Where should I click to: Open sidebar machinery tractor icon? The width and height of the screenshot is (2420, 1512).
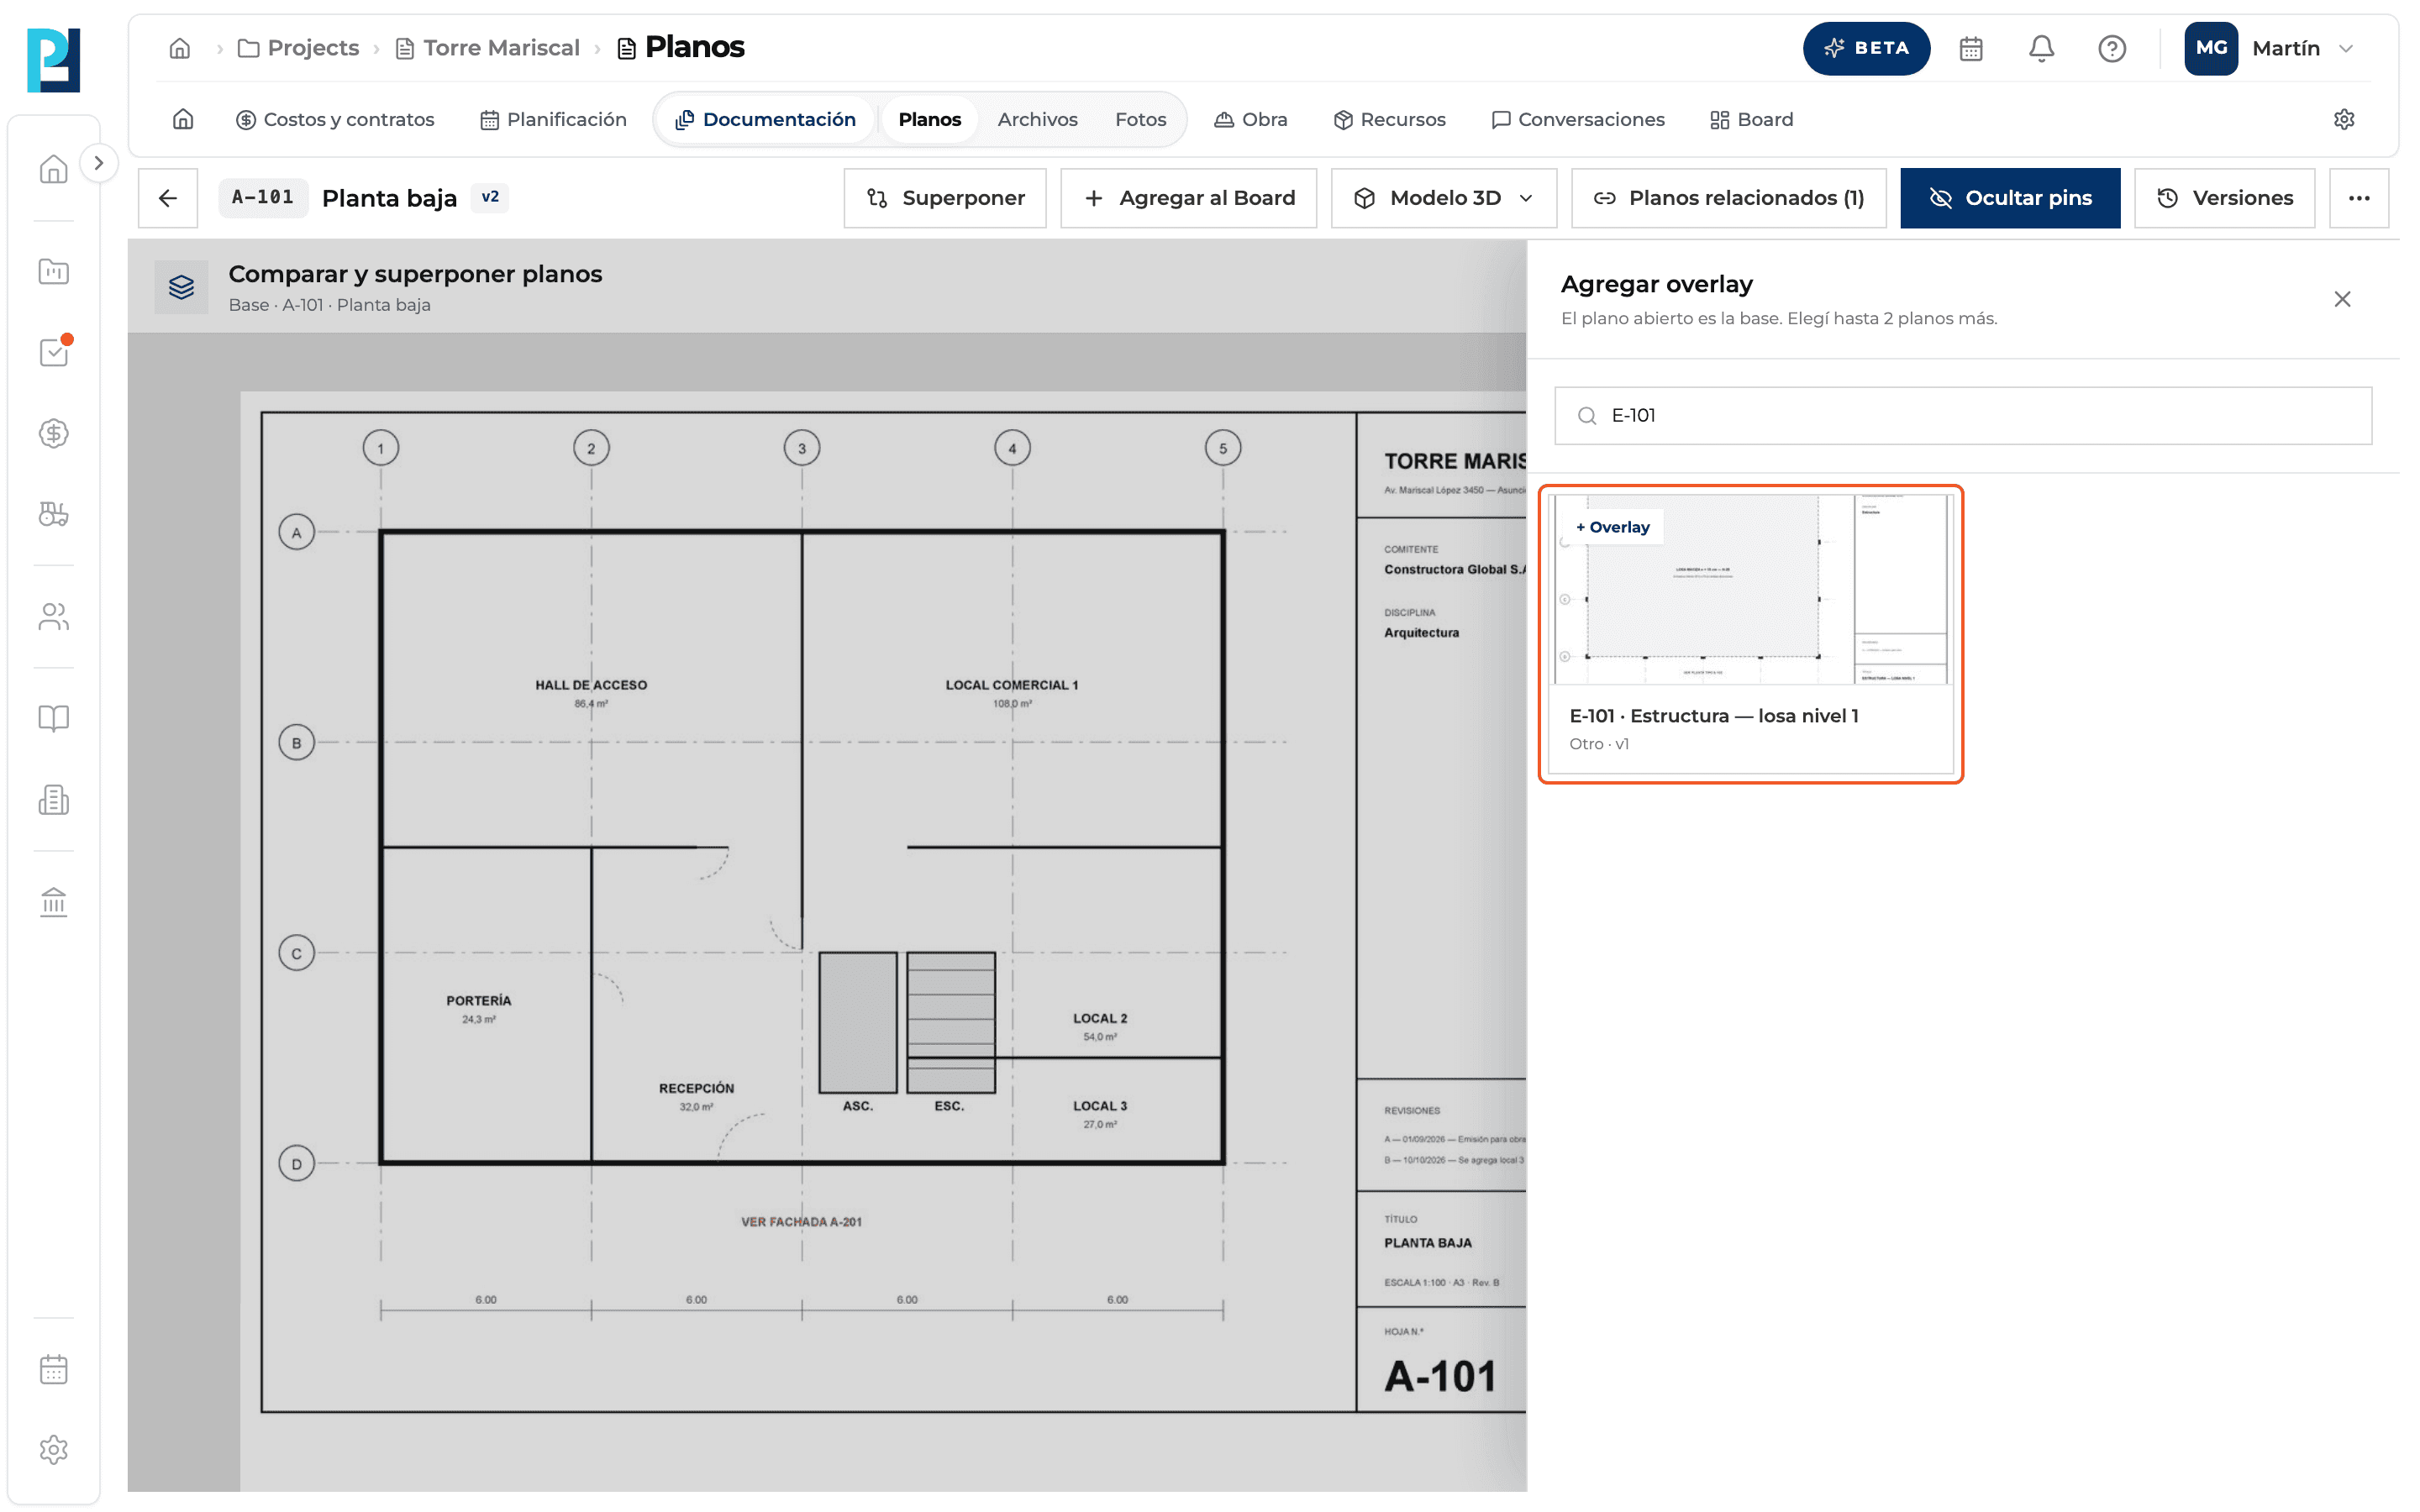coord(54,514)
